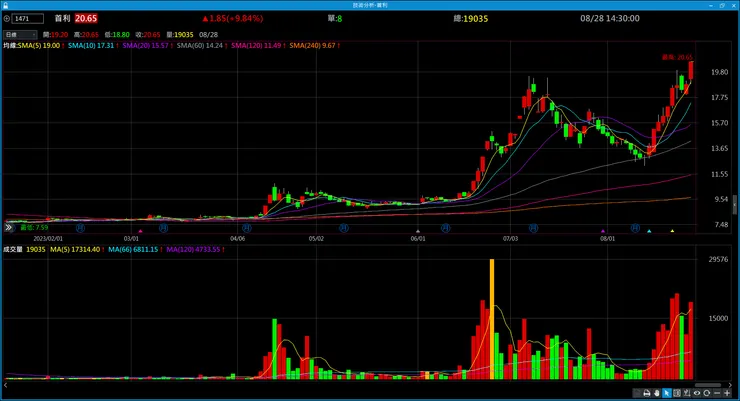740x401 pixels.
Task: Click the magenta triangle marker near 08/01
Action: click(603, 231)
